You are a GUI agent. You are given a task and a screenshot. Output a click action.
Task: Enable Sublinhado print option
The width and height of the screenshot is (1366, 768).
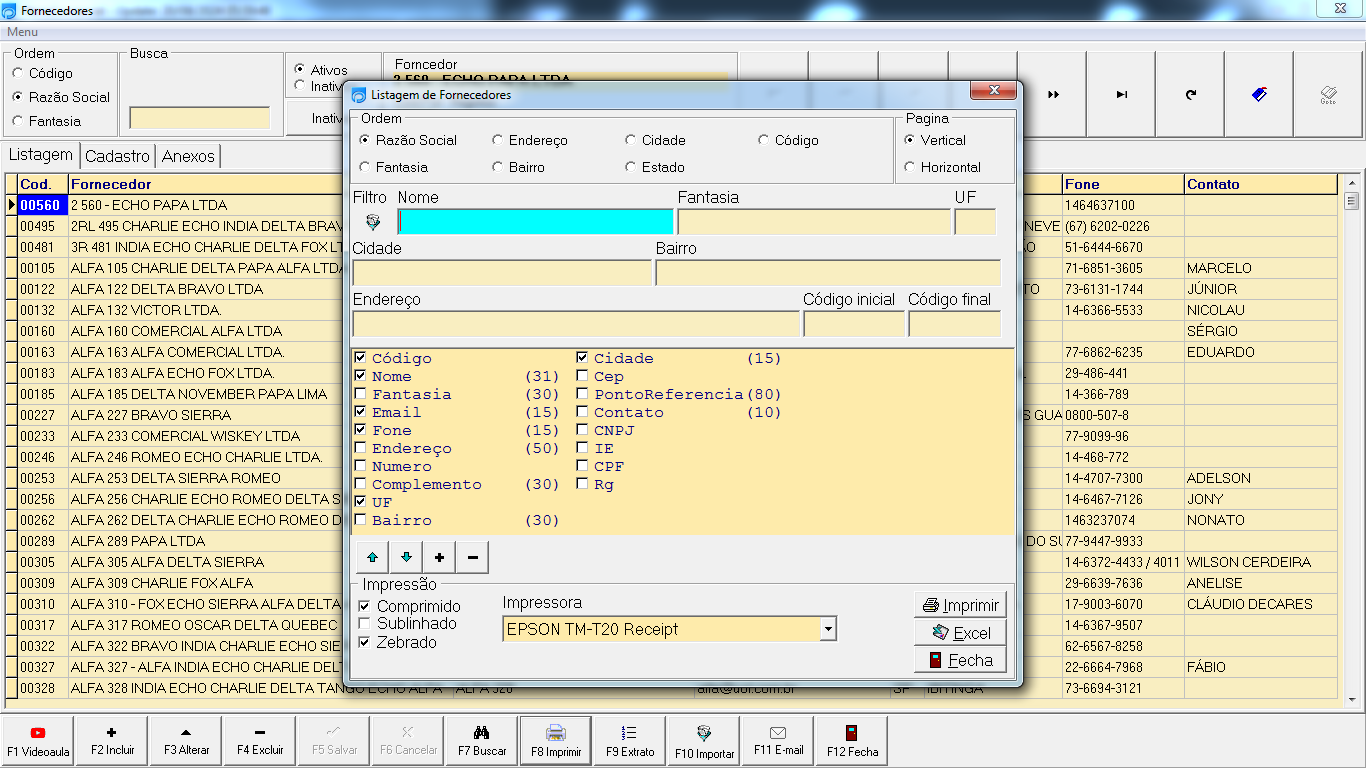365,624
